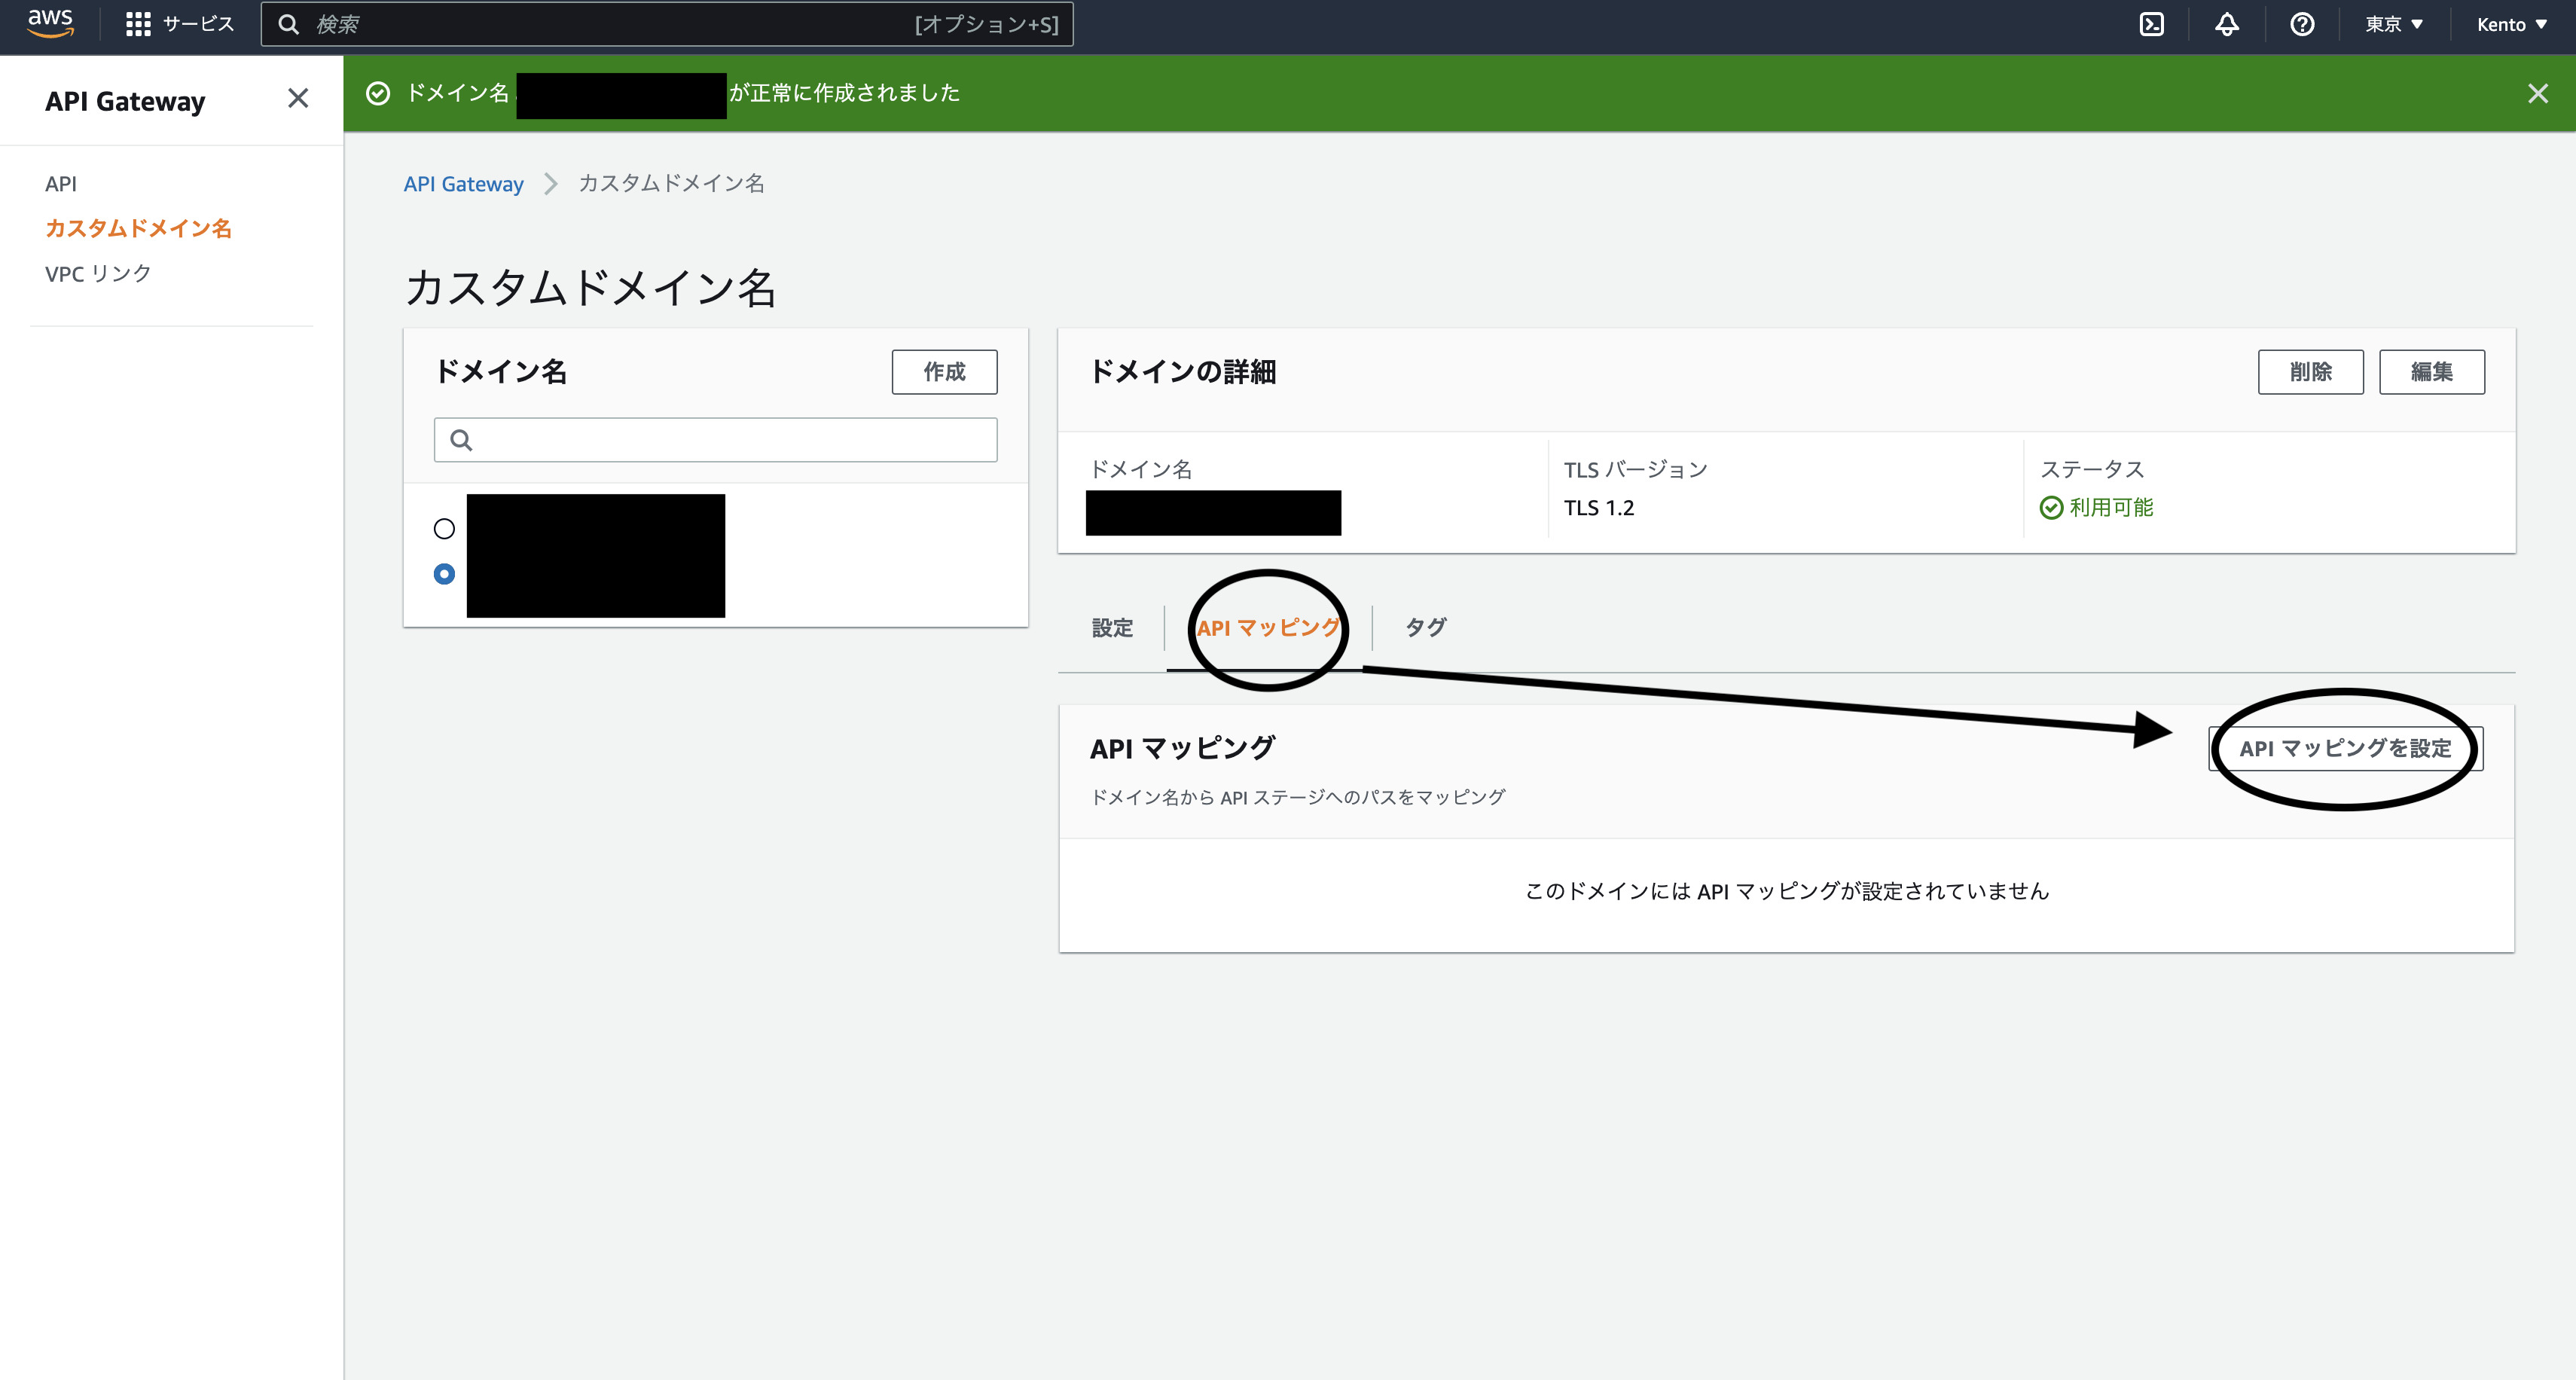This screenshot has height=1380, width=2576.
Task: Open the AWS Services grid icon
Action: pos(140,24)
